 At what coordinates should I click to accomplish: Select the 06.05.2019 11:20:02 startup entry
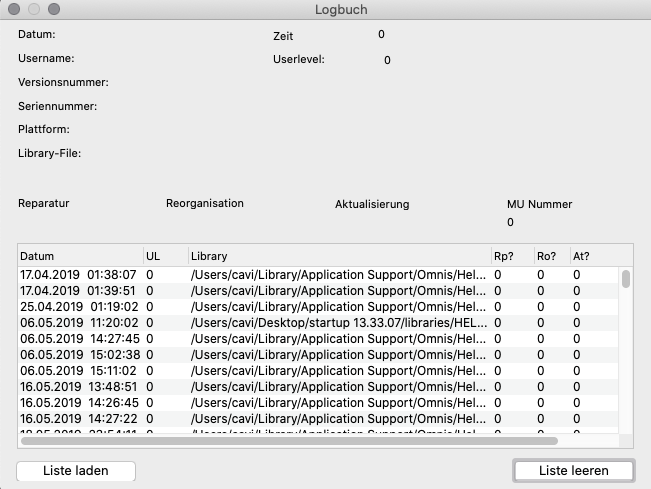click(x=250, y=323)
